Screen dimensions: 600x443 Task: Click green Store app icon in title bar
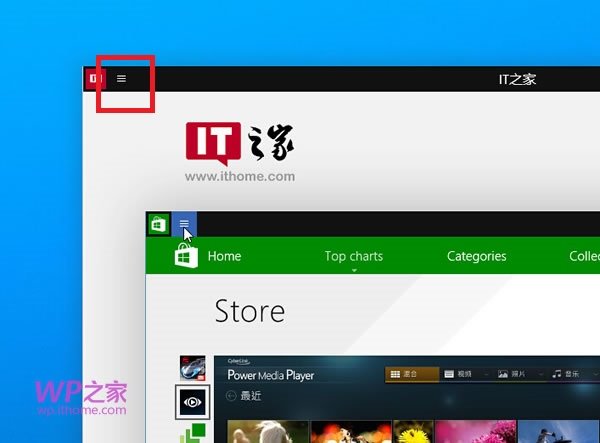pos(159,224)
